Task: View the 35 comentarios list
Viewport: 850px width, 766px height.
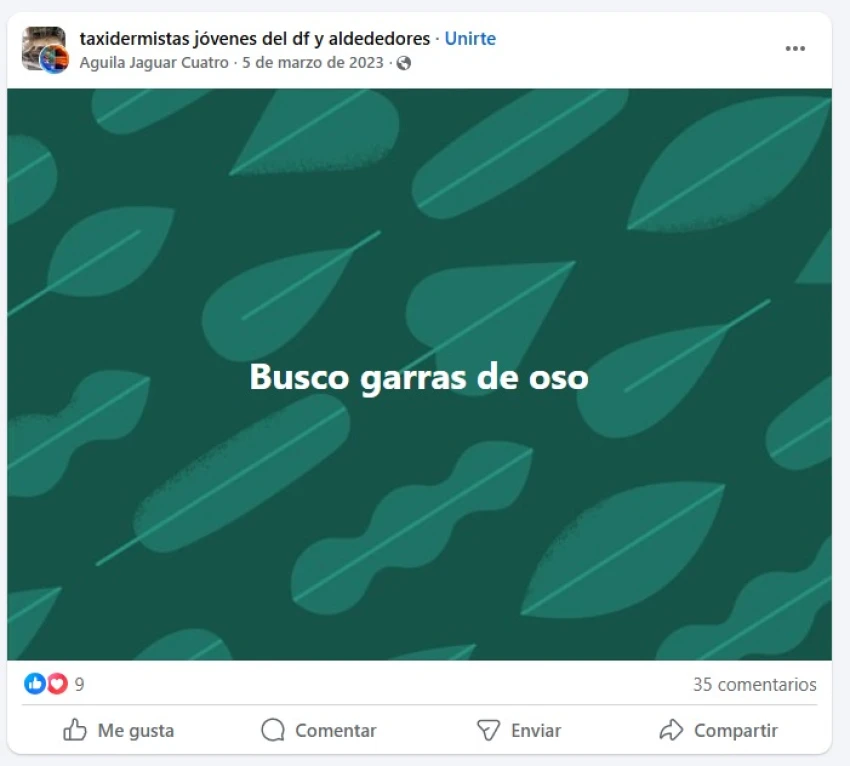Action: click(755, 684)
